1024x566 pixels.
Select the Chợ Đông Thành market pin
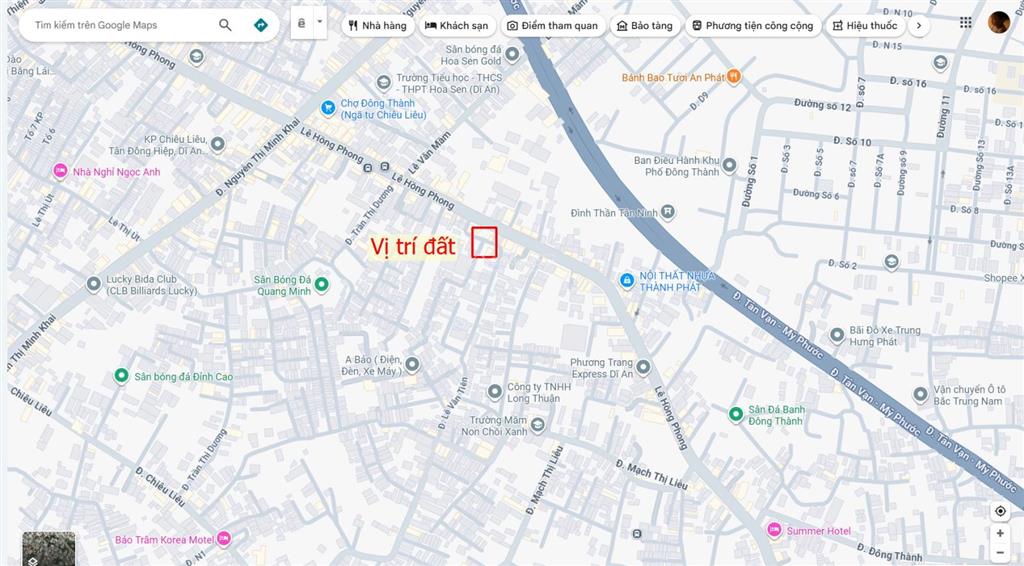tap(328, 108)
